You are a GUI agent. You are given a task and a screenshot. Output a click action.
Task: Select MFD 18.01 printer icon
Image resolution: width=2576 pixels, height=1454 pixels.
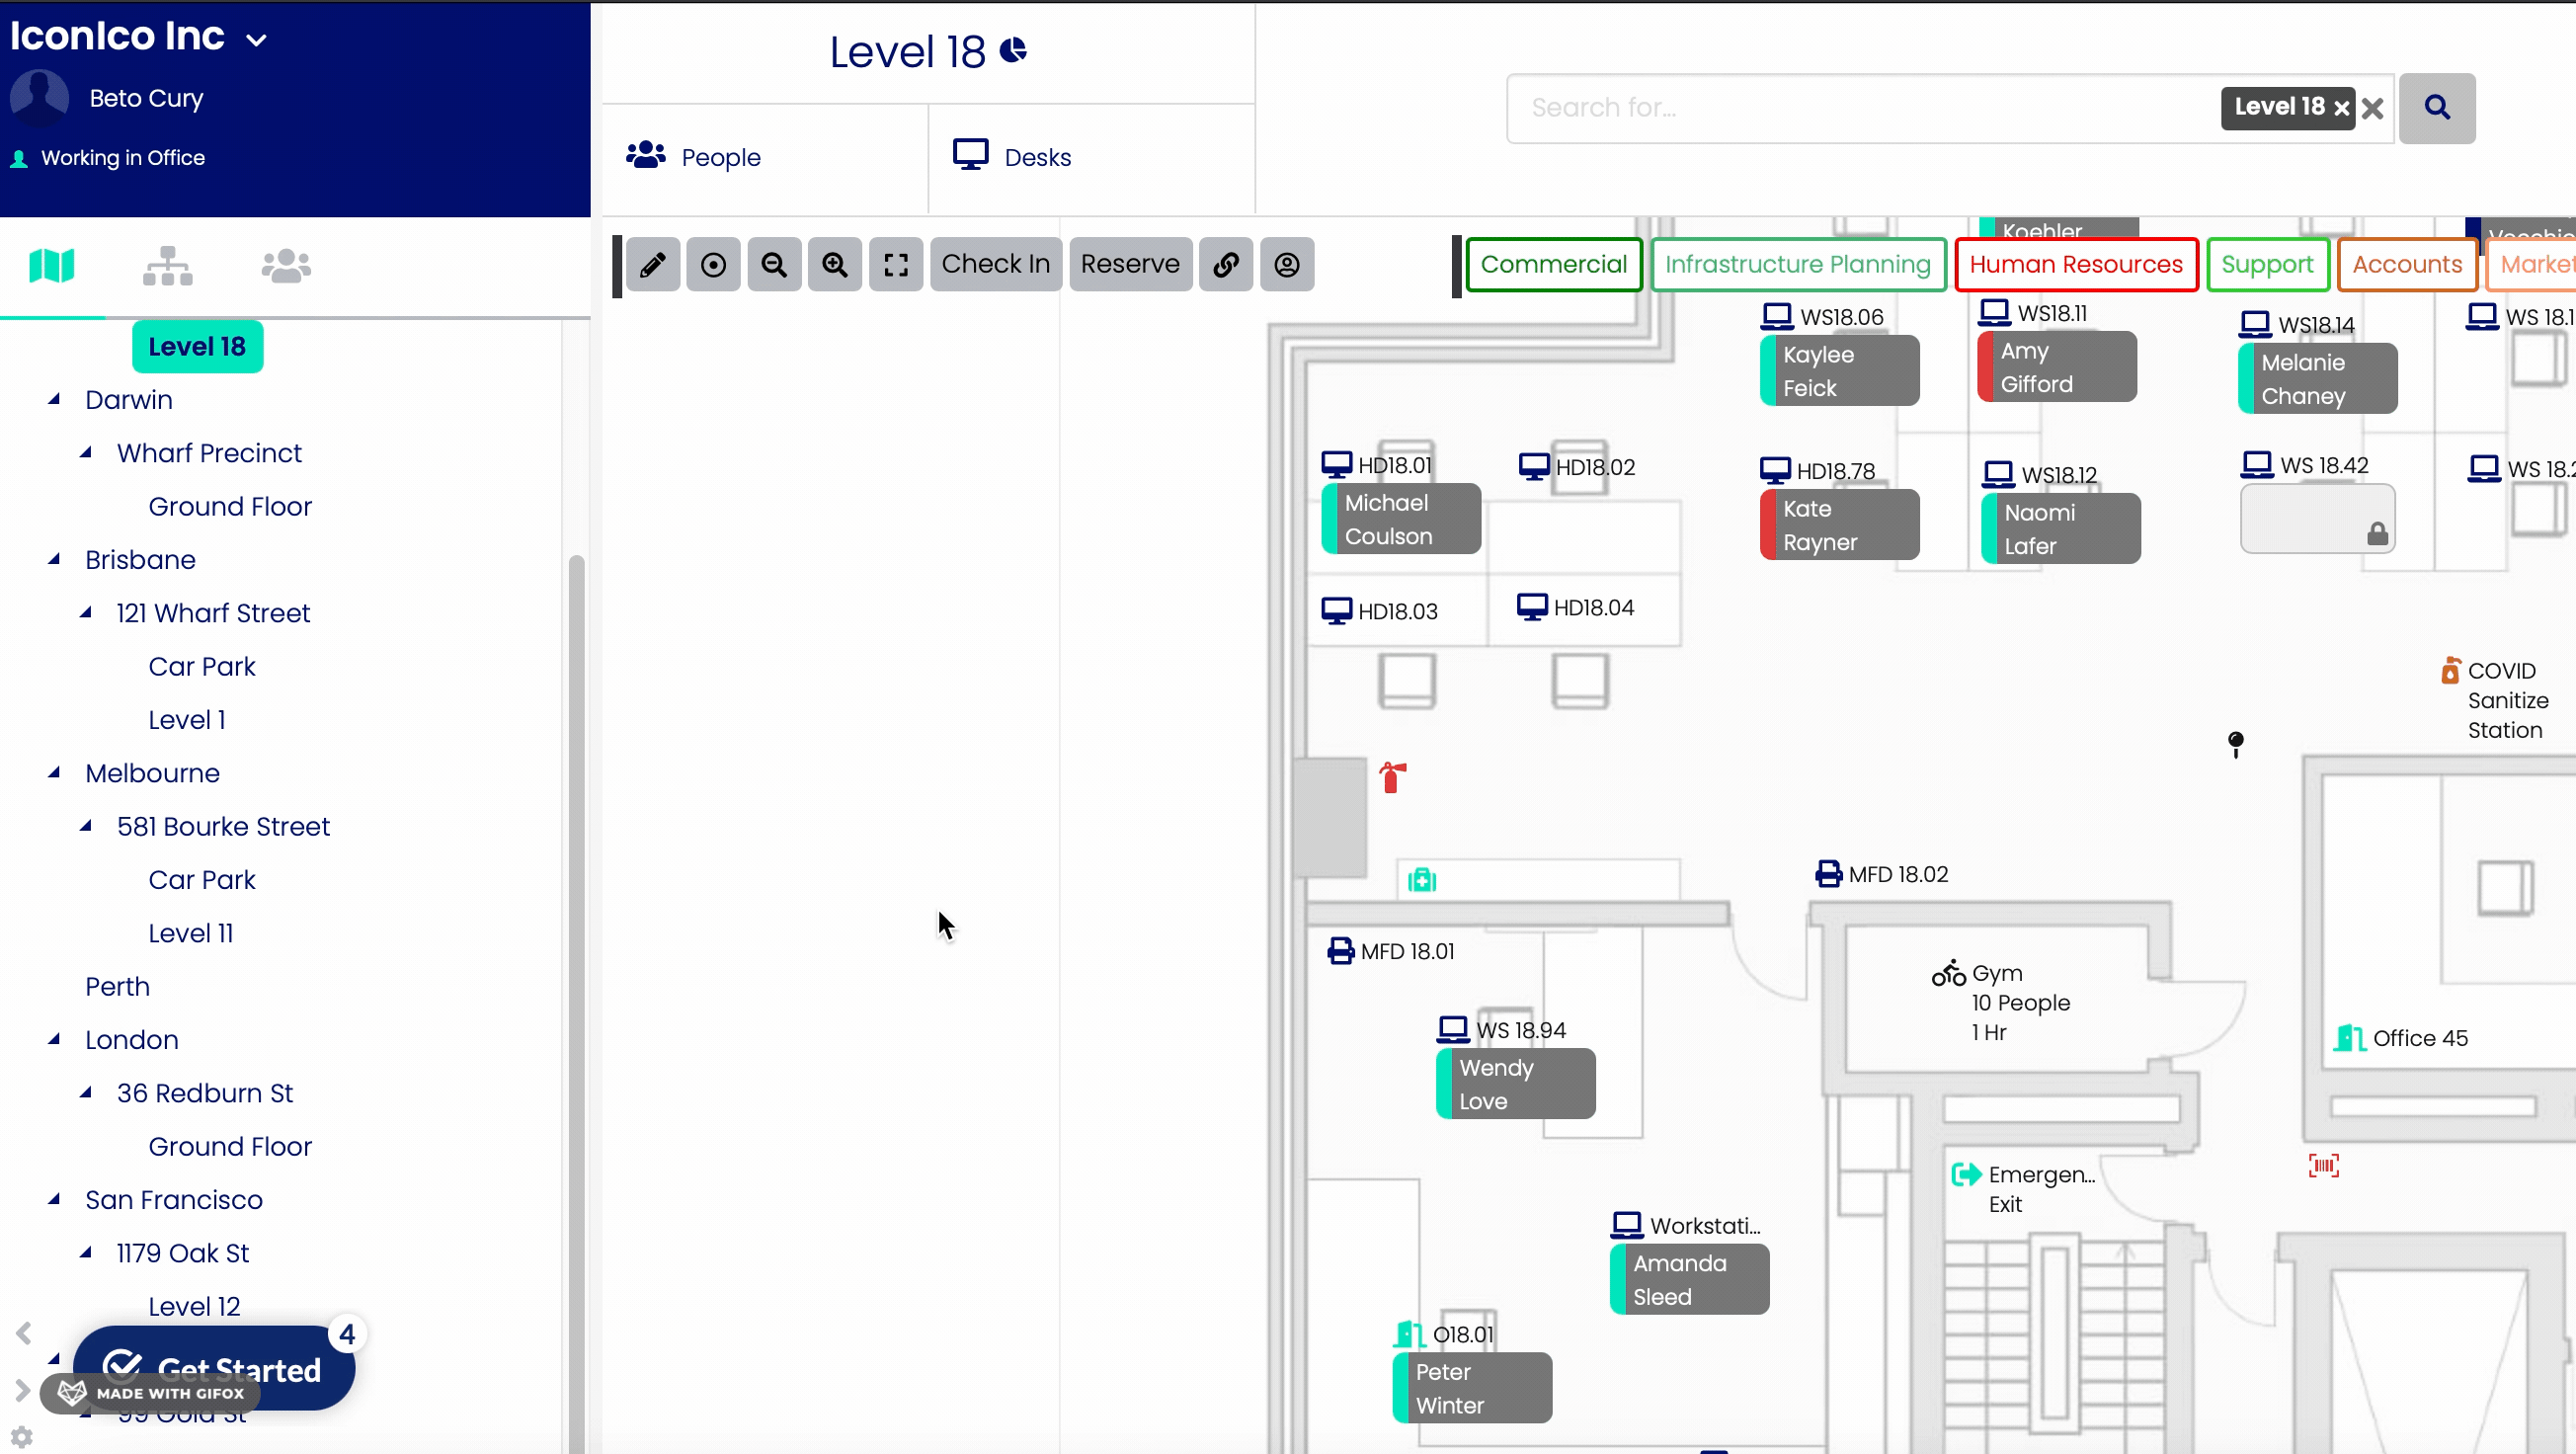[1340, 951]
